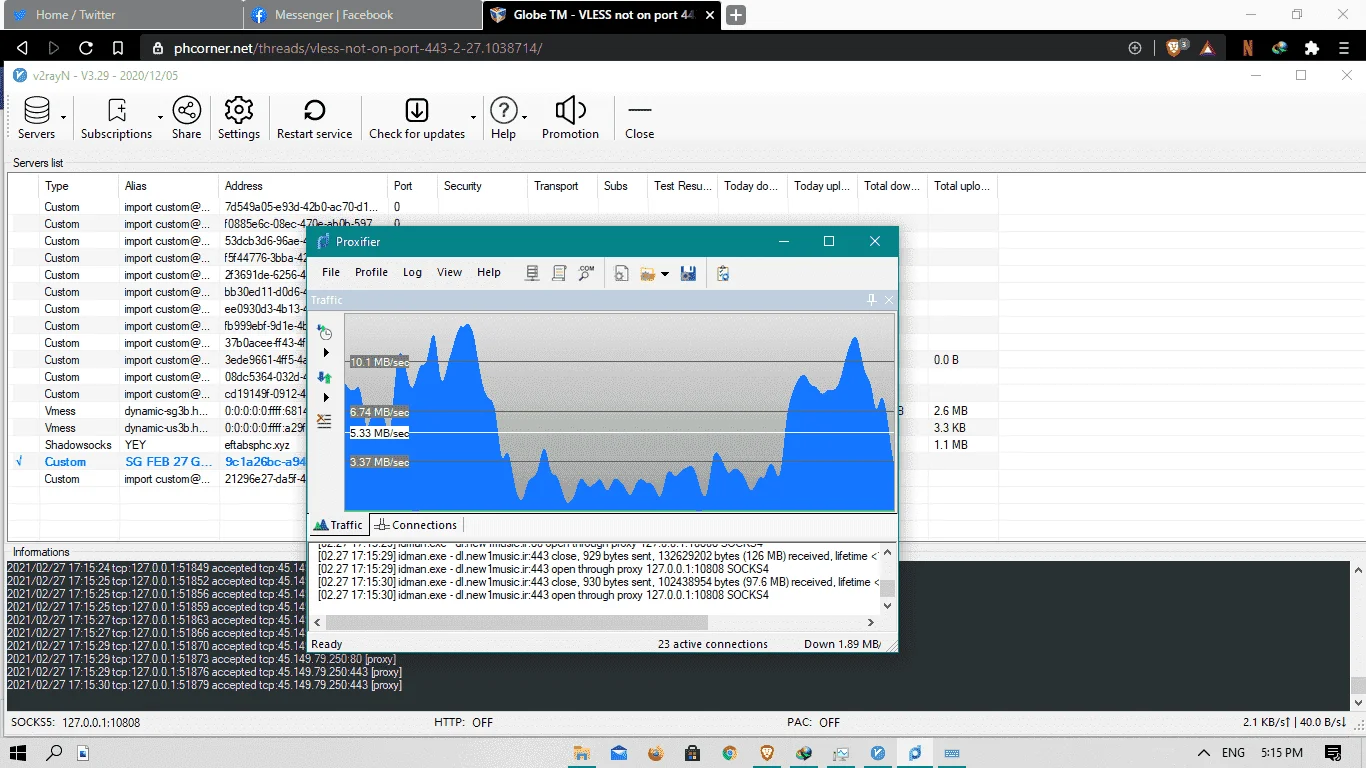Open browser main hamburger menu
The image size is (1366, 768).
click(1345, 47)
